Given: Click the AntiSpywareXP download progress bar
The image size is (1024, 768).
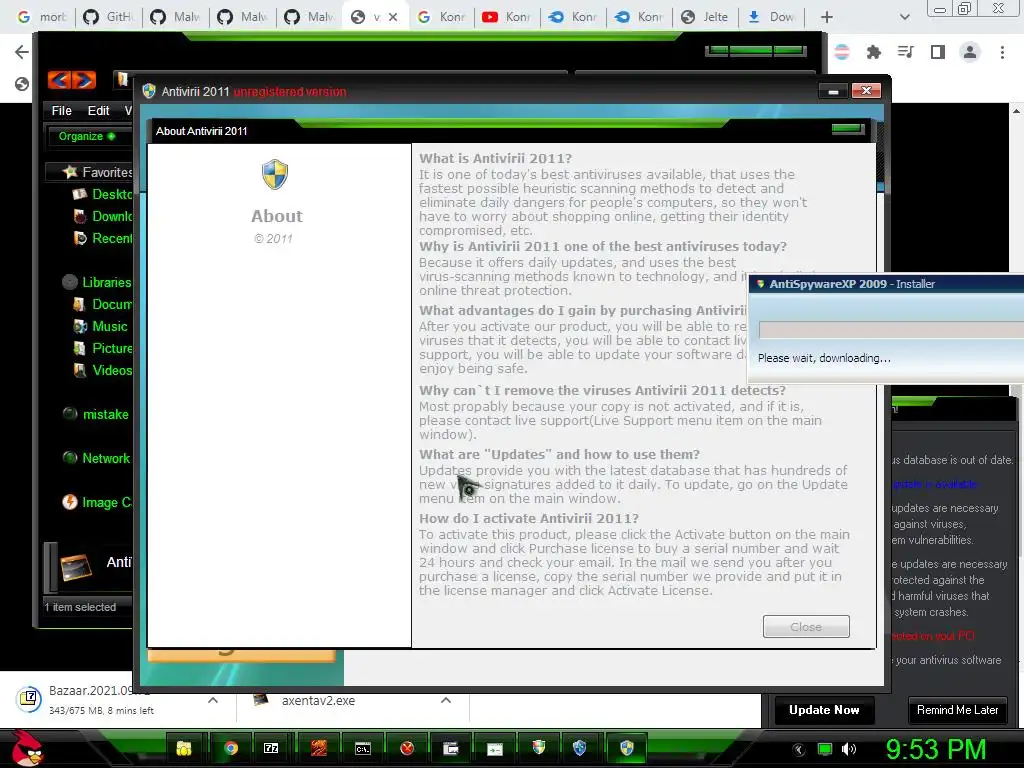Looking at the screenshot, I should [x=891, y=330].
